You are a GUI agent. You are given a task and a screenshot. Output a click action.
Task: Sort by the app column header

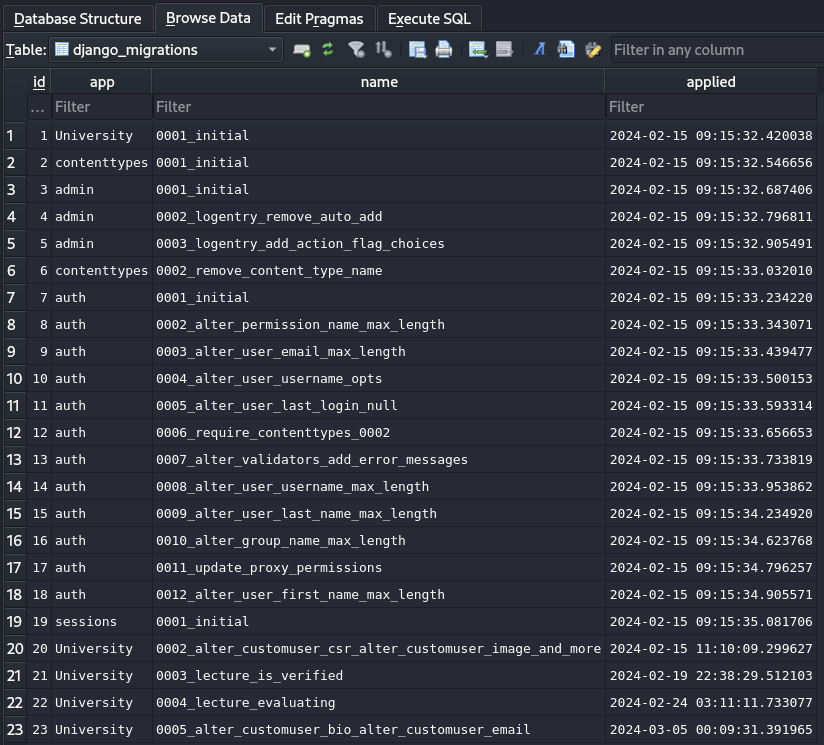coord(102,82)
